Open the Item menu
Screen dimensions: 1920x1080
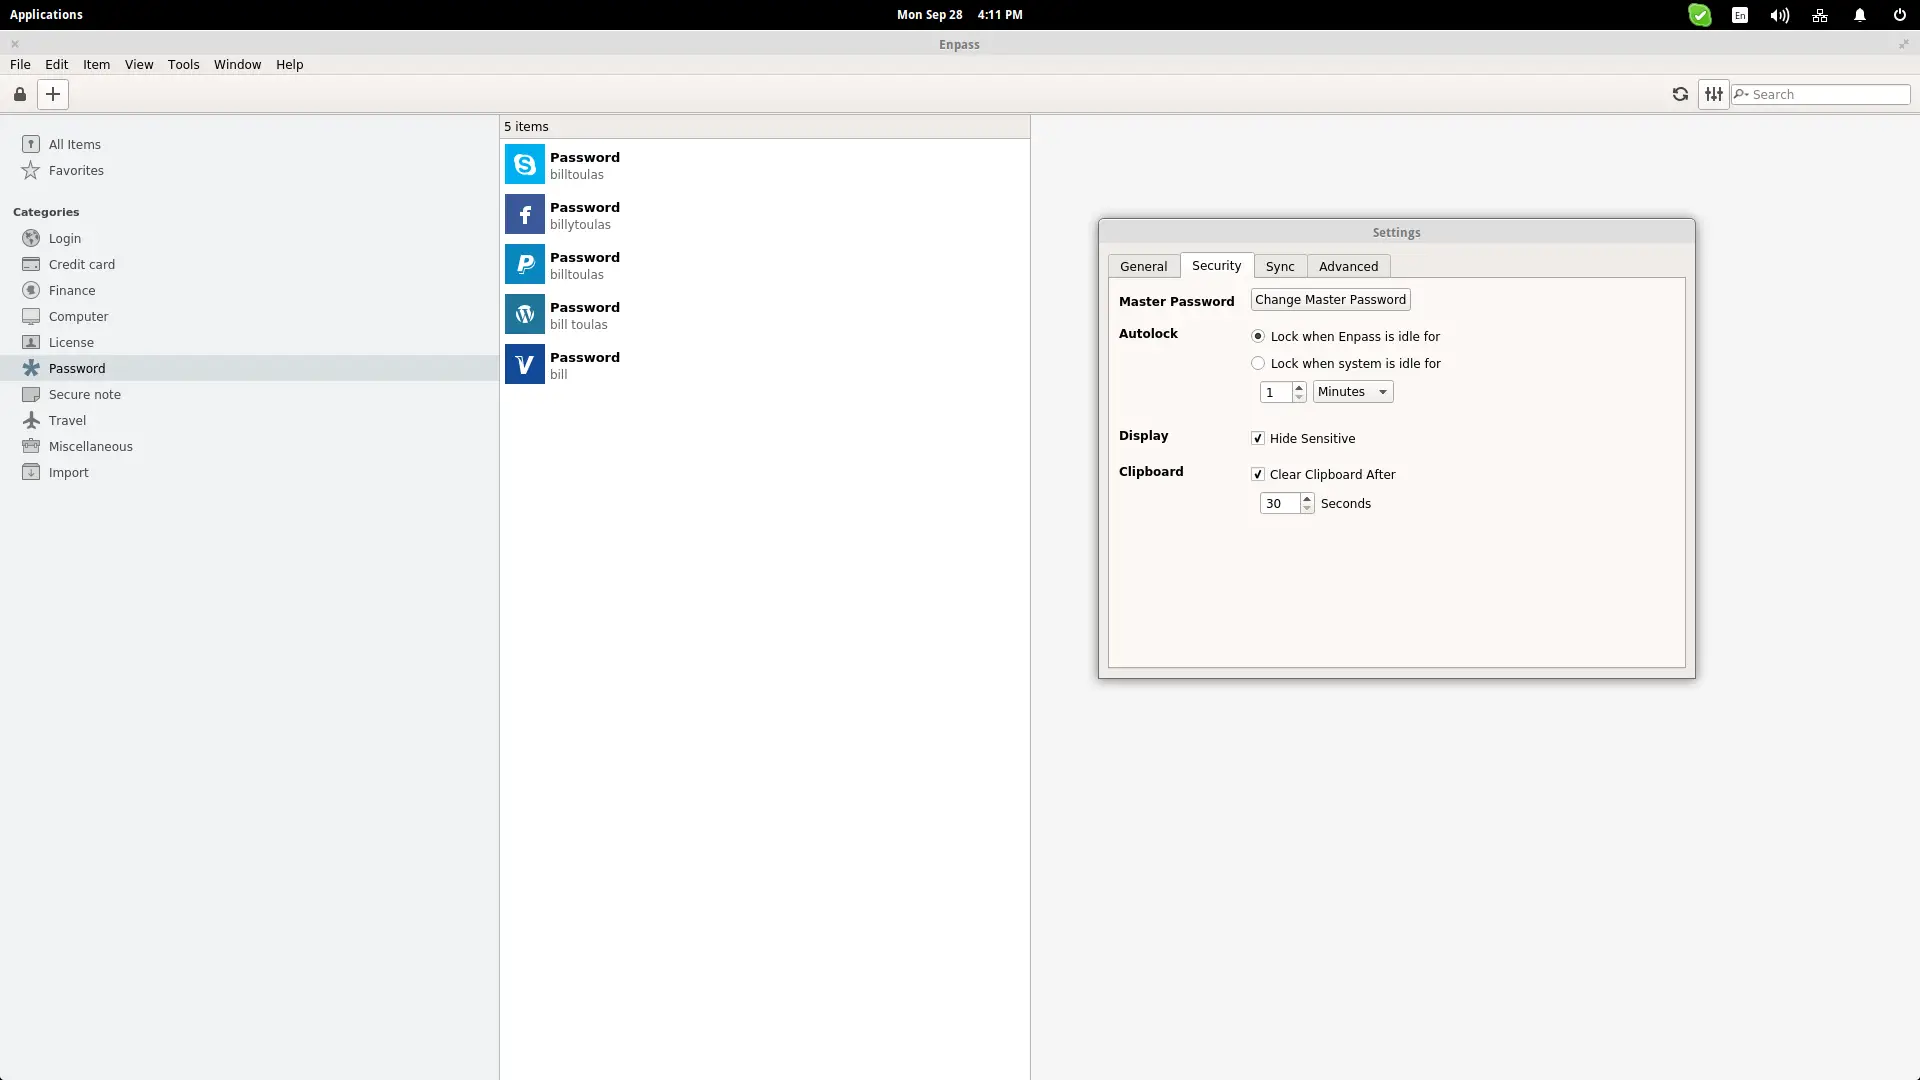point(96,64)
